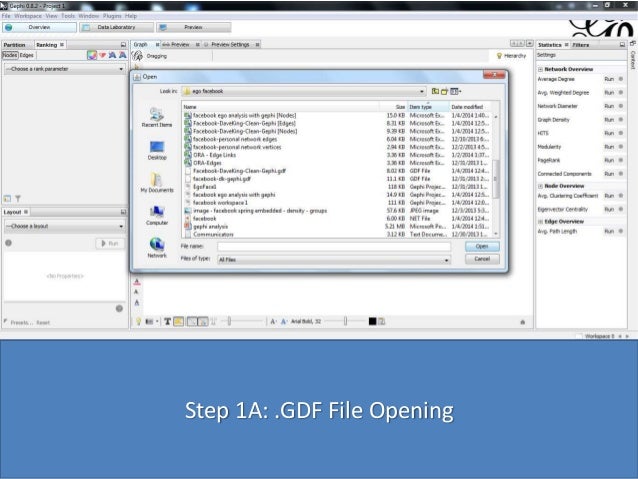
Task: Click the table view icon in Ranking
Action: pyautogui.click(x=7, y=199)
